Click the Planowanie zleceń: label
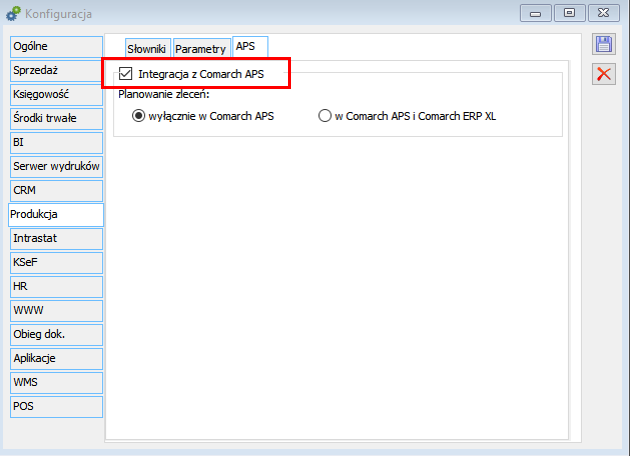 (164, 94)
